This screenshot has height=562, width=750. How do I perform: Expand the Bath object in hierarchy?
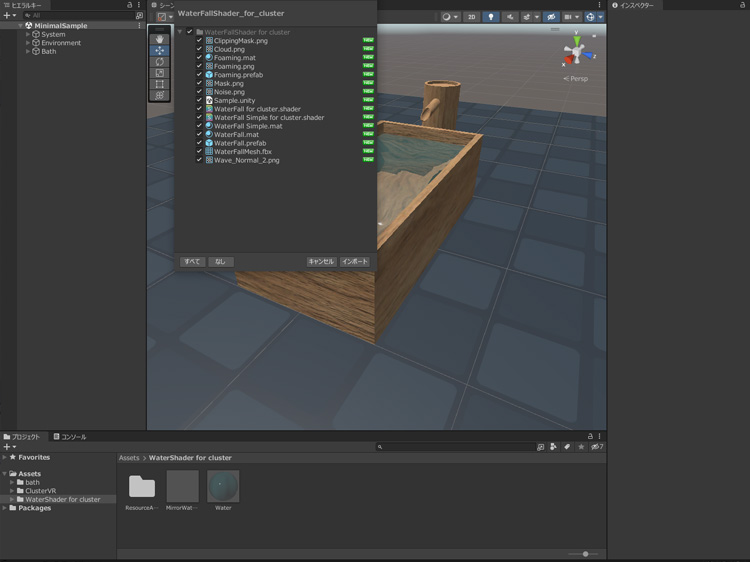tap(28, 51)
